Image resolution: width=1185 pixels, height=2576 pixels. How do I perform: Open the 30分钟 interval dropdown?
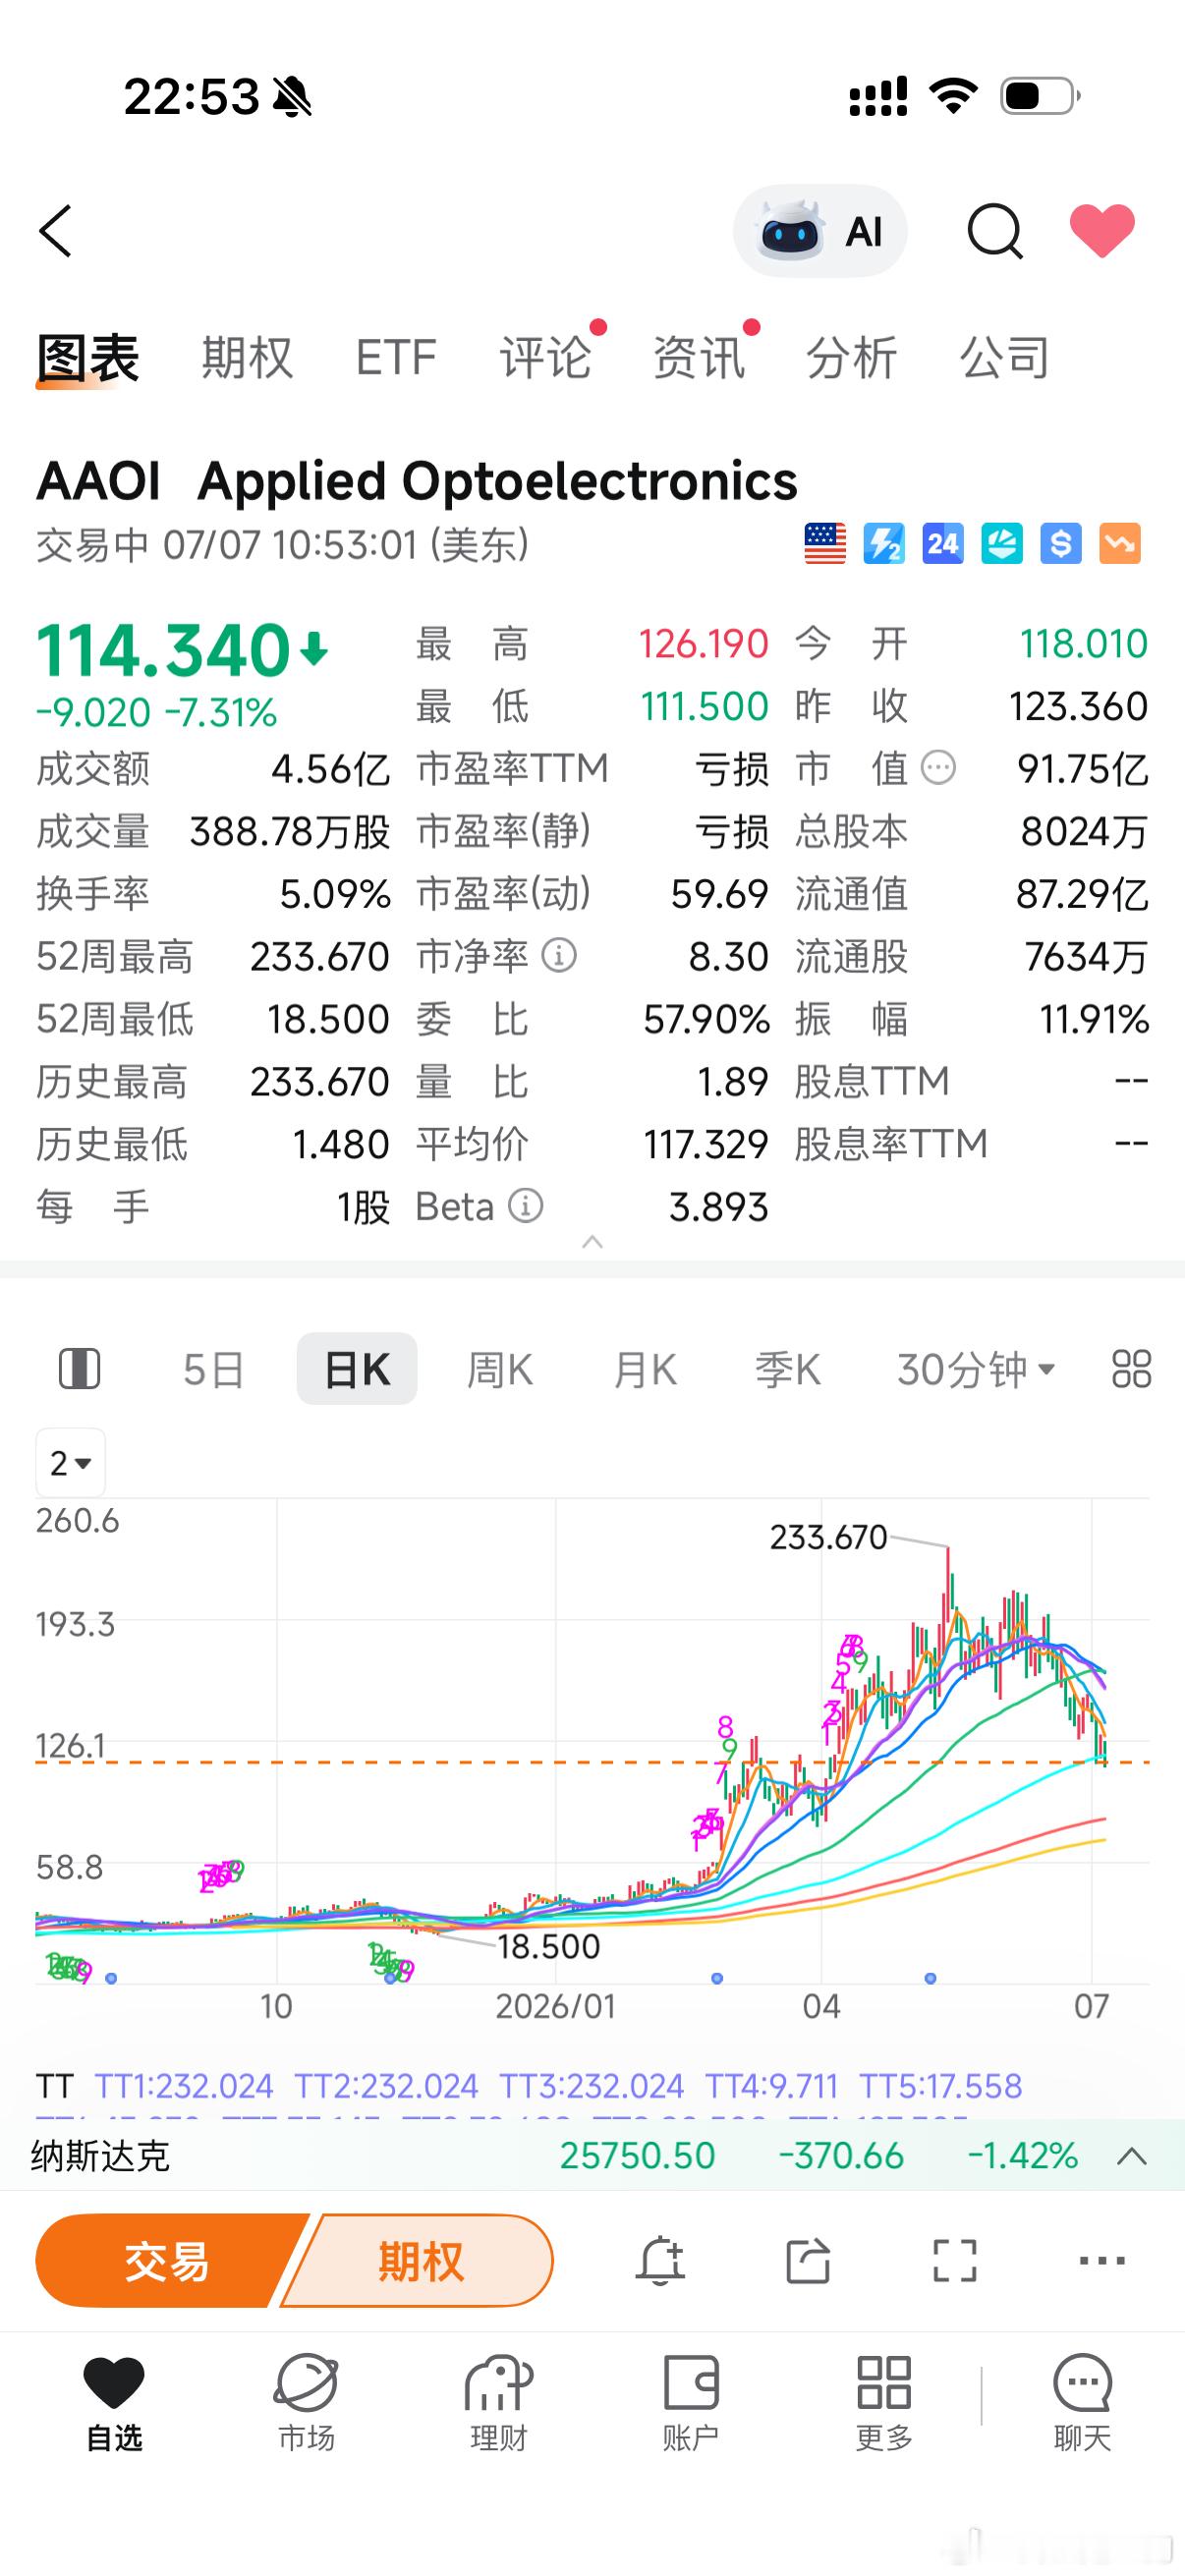976,1369
